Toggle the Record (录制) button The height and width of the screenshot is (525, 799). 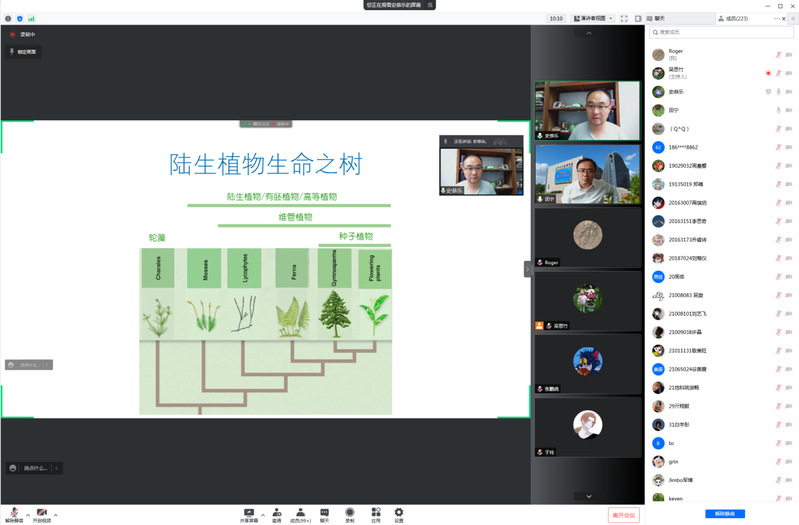coord(350,514)
